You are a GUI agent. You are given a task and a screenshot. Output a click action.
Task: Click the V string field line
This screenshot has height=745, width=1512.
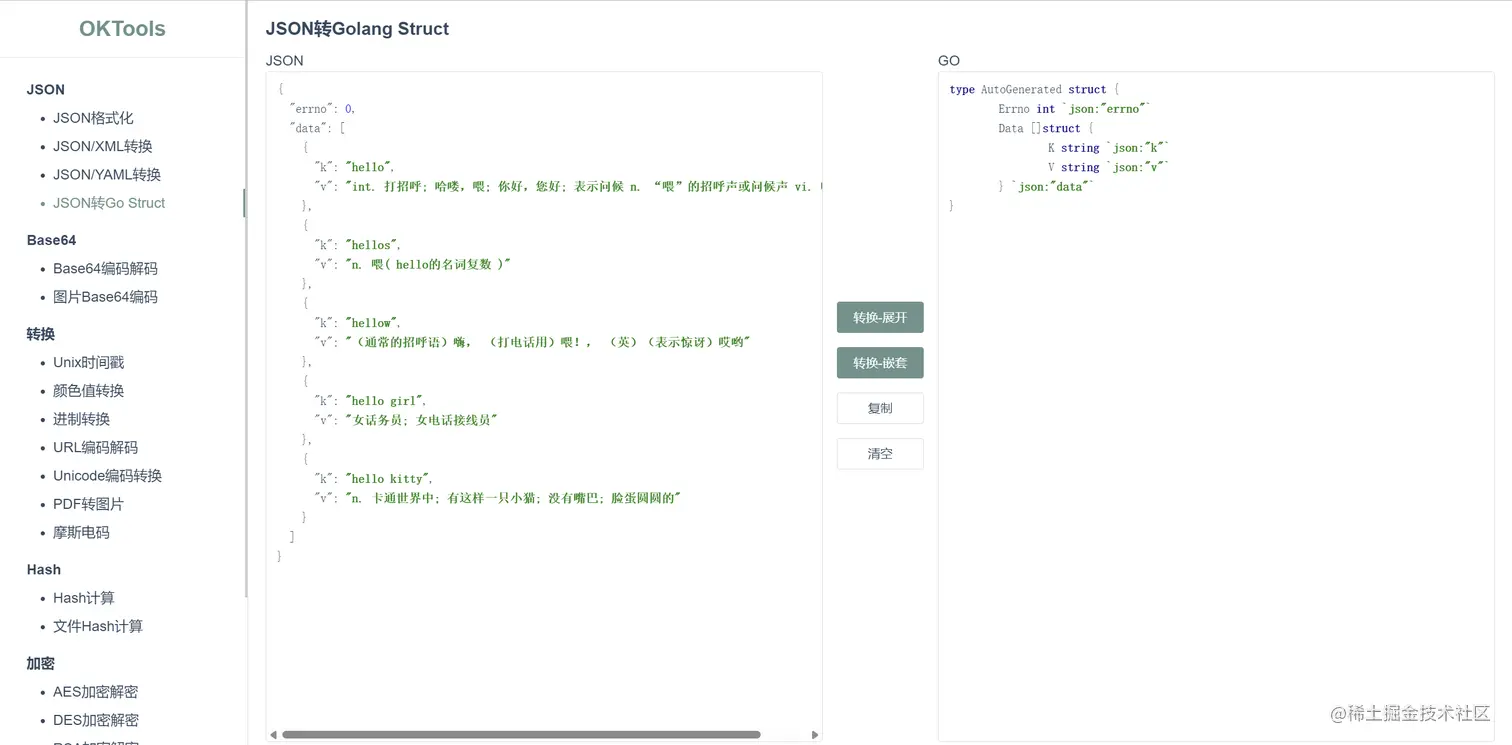click(x=1109, y=168)
